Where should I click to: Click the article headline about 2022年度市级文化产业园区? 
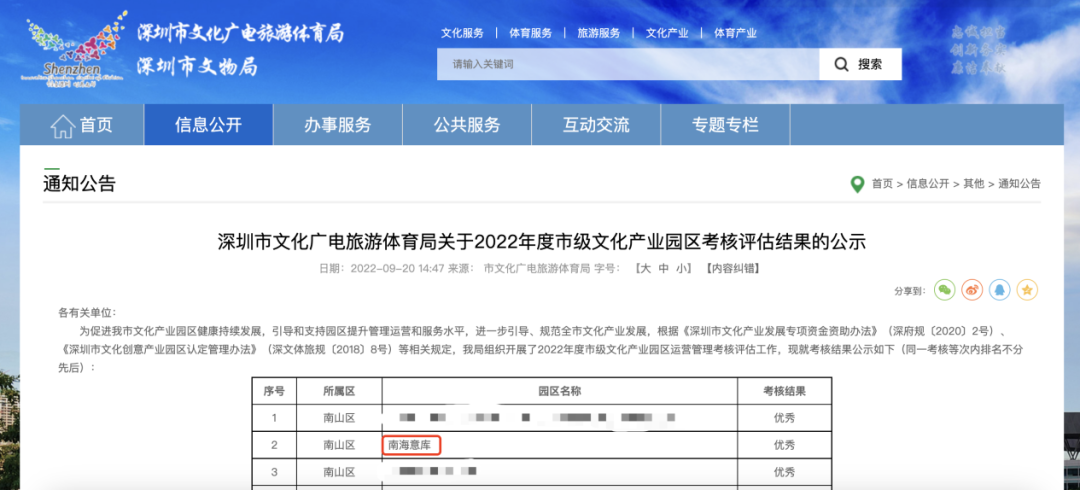click(541, 242)
